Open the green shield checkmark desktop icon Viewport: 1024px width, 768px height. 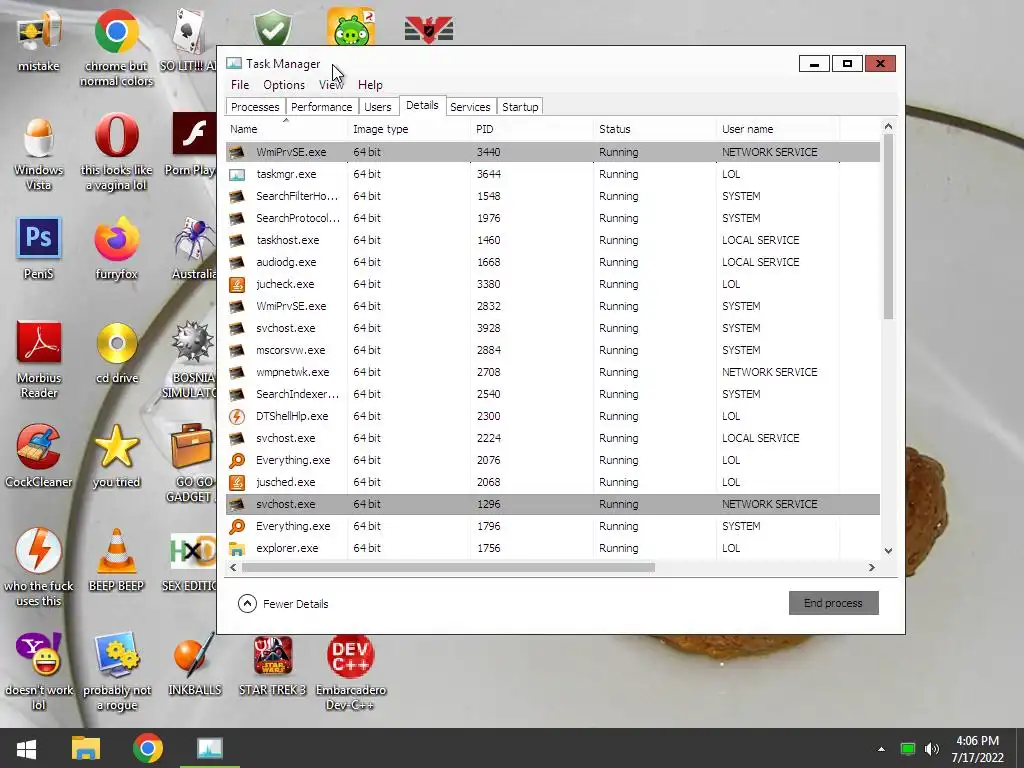click(272, 27)
